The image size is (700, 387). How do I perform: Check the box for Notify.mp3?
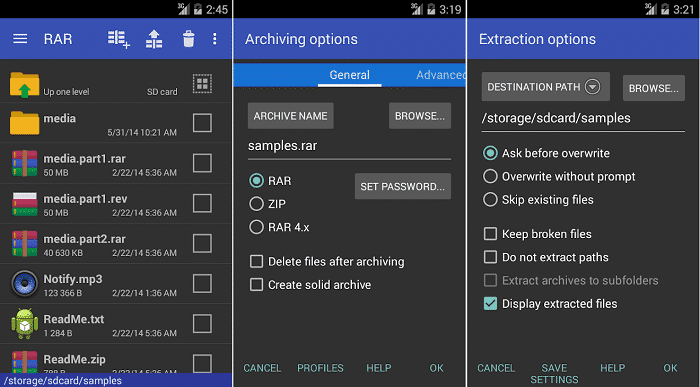click(202, 283)
